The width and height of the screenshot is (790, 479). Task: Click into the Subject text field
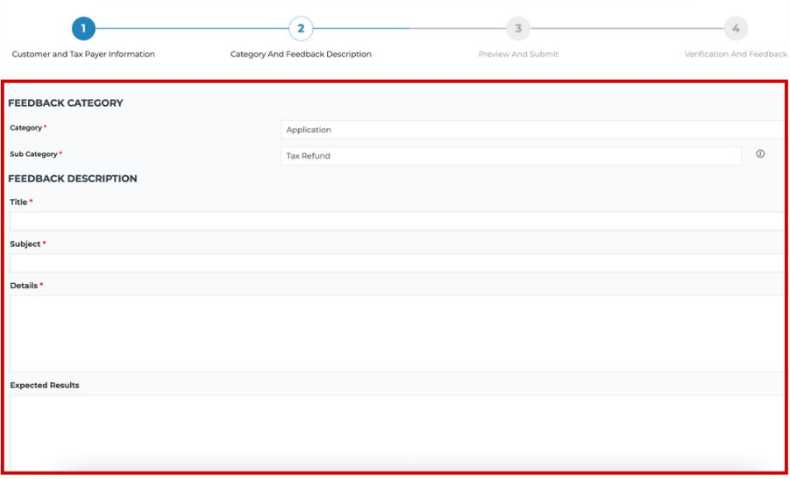coord(395,262)
